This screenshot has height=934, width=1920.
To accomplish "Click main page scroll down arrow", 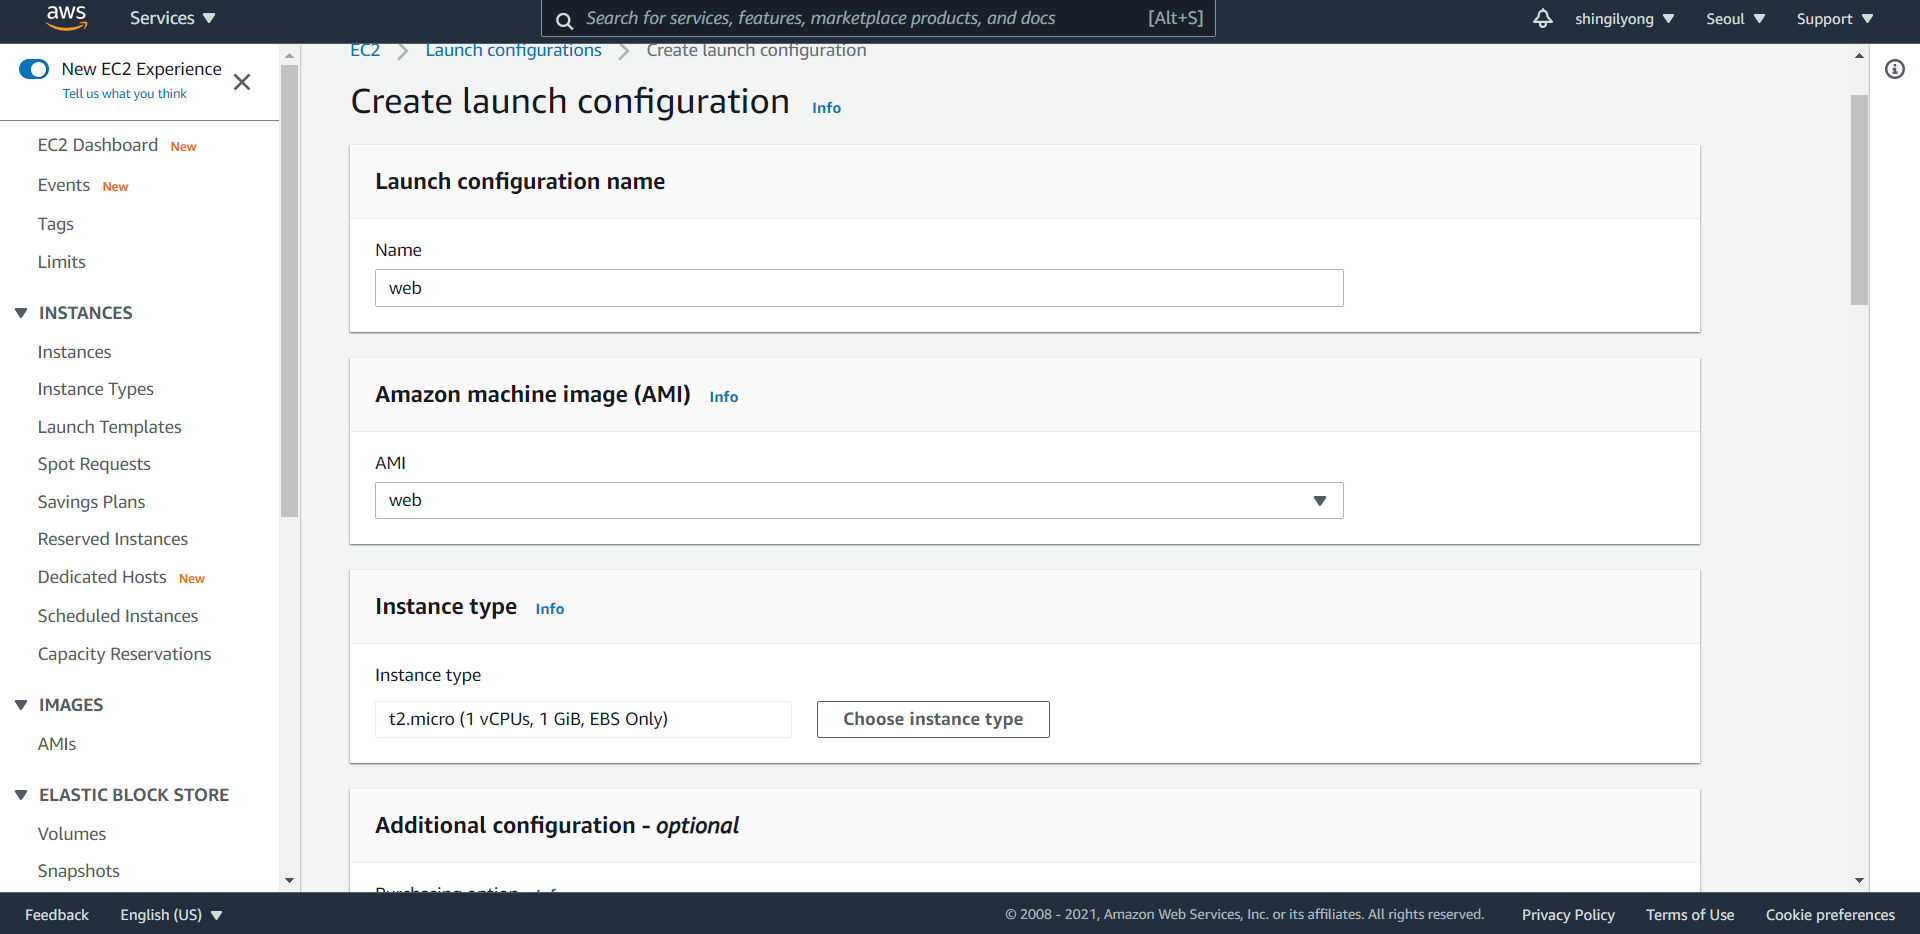I will tap(1859, 881).
